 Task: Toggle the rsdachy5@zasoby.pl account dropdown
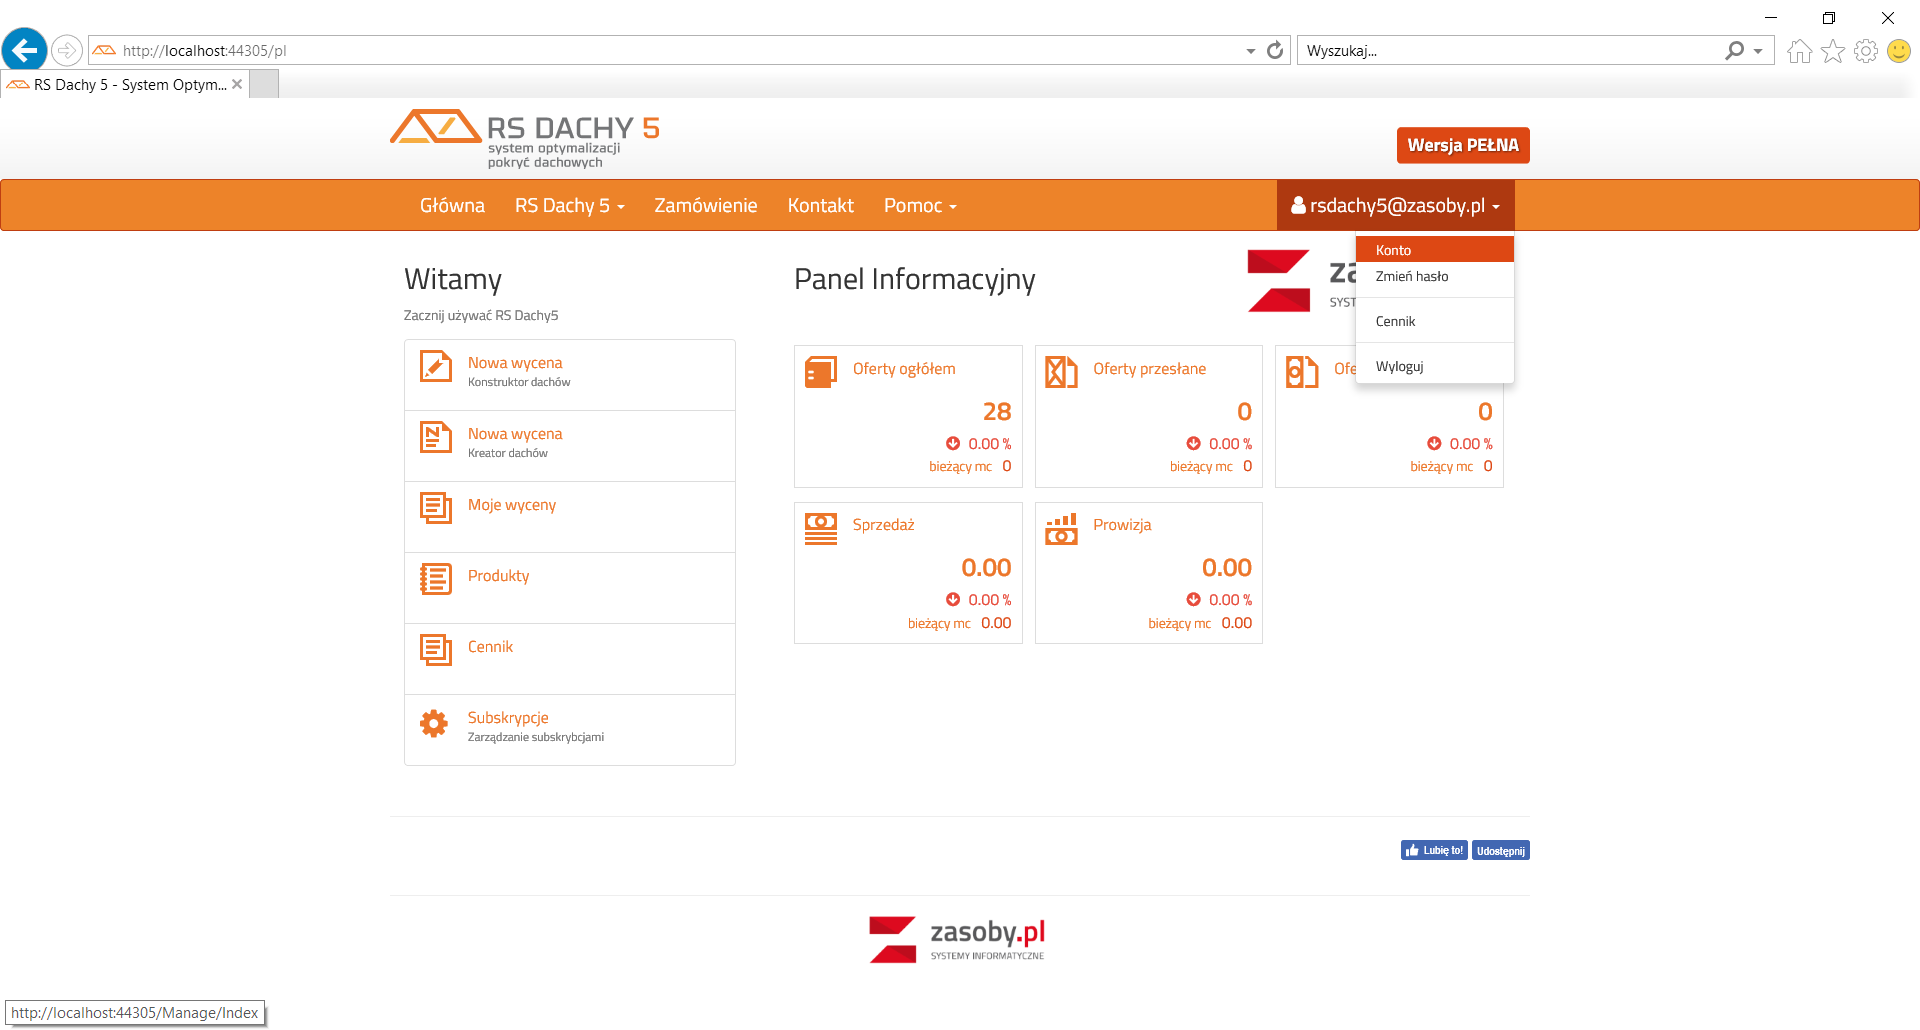coord(1396,206)
